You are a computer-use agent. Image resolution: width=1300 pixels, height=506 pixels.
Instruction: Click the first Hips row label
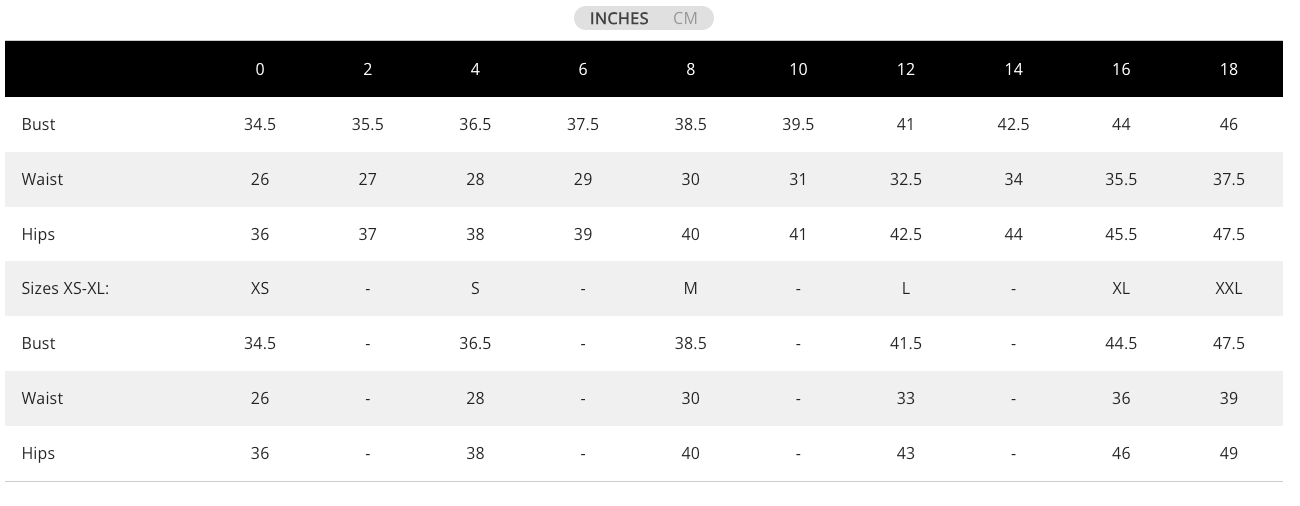[38, 234]
